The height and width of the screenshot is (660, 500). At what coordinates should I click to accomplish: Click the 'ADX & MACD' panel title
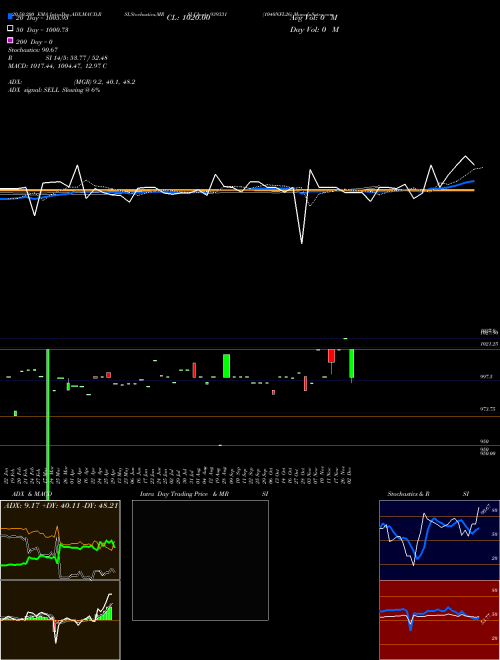tap(32, 494)
